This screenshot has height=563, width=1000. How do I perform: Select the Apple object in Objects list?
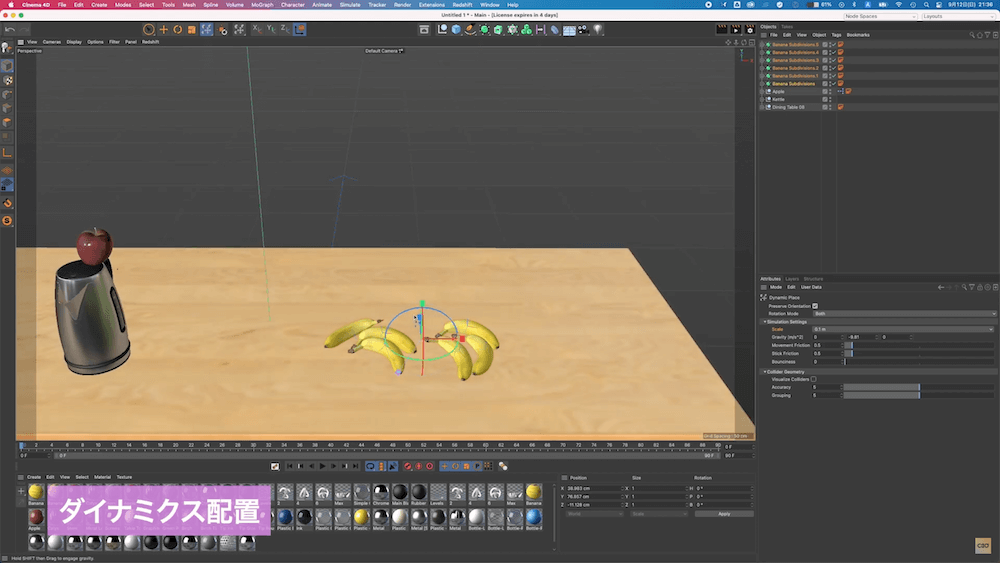(x=778, y=91)
